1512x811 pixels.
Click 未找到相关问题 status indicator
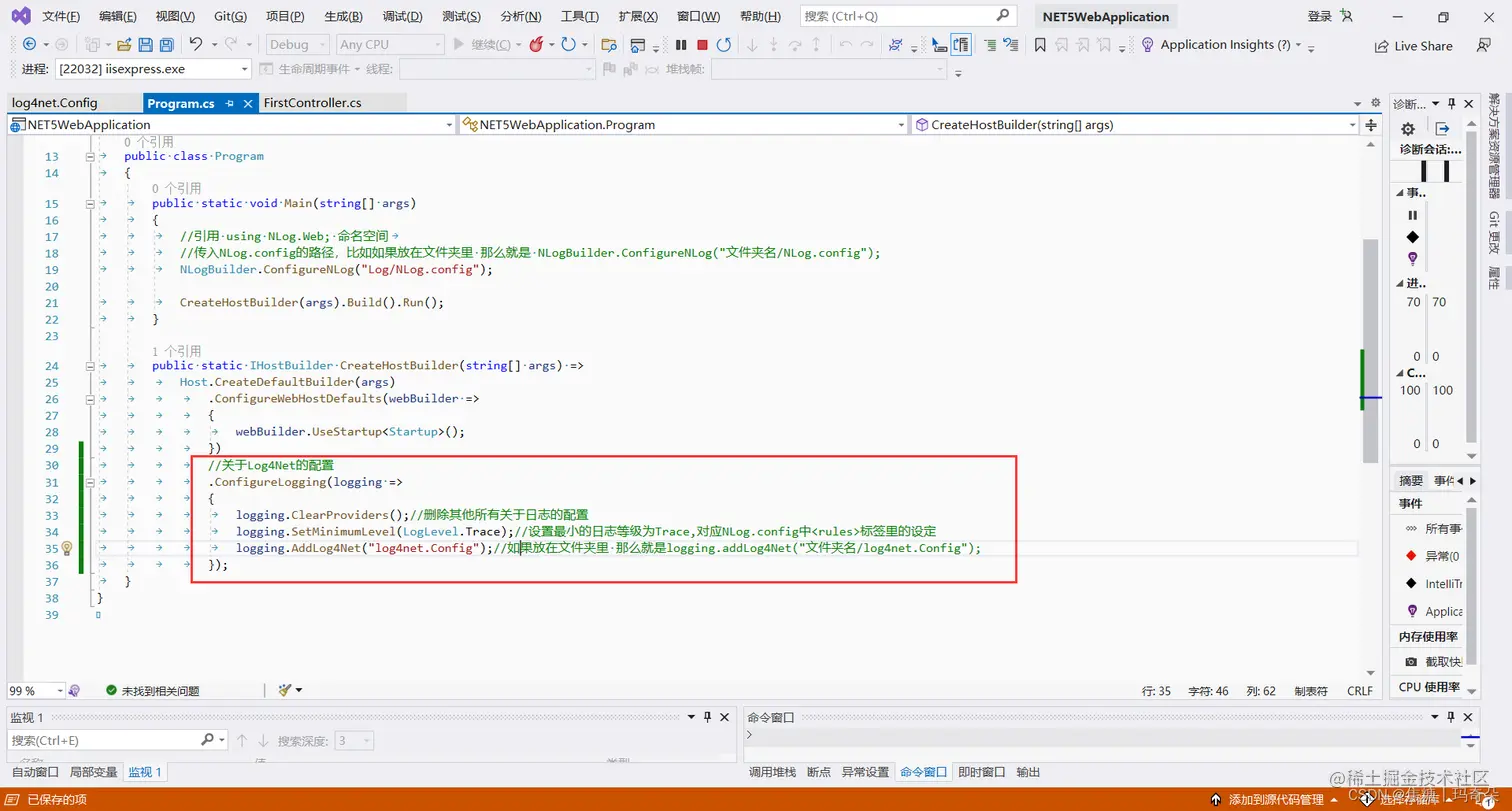[x=151, y=691]
